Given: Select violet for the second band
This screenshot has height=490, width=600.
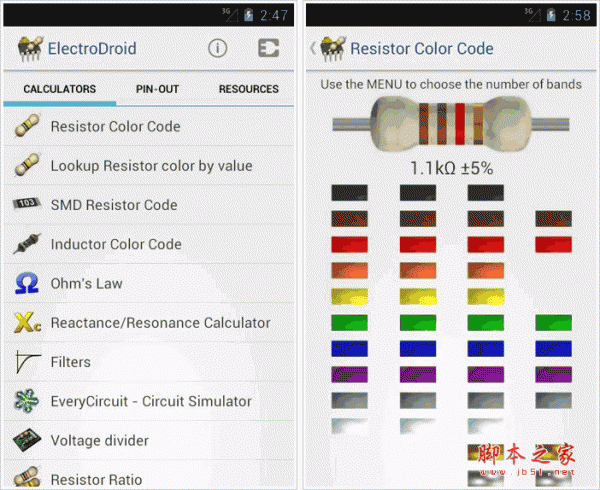Looking at the screenshot, I should [418, 374].
